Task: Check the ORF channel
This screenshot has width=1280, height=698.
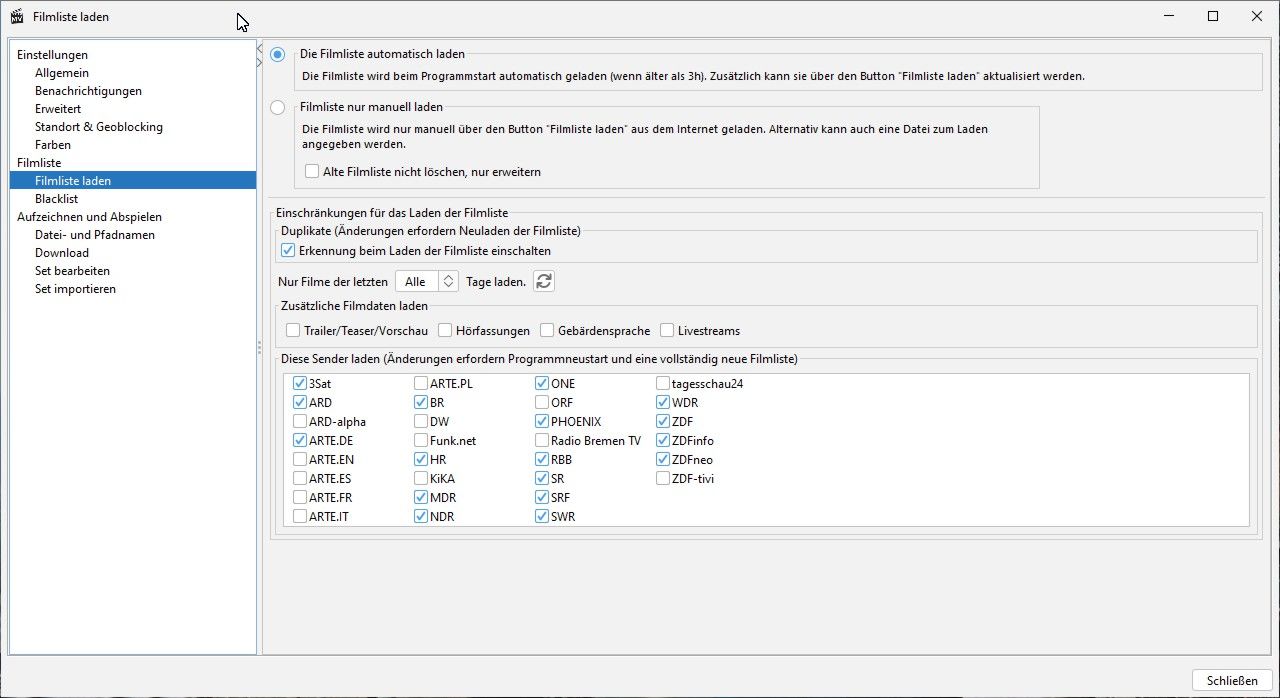Action: point(542,402)
